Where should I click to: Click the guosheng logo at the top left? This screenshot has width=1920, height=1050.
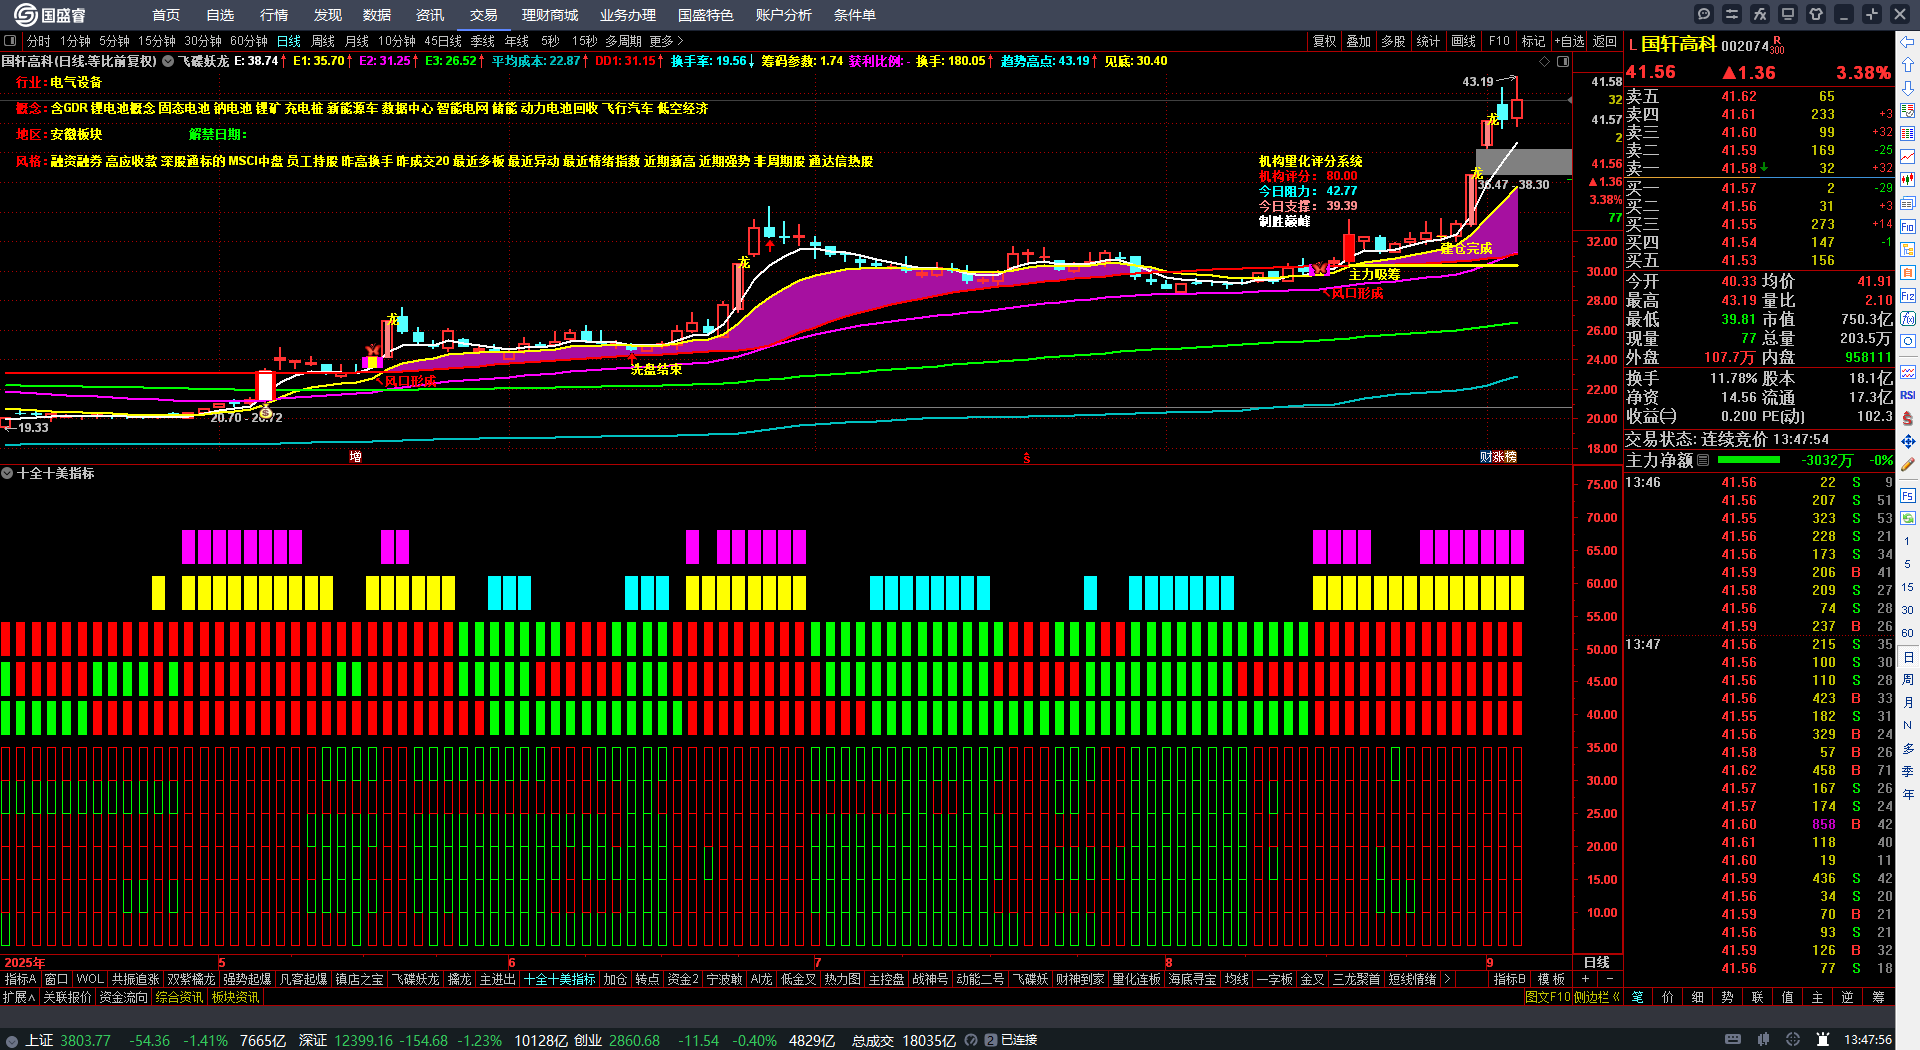point(50,14)
